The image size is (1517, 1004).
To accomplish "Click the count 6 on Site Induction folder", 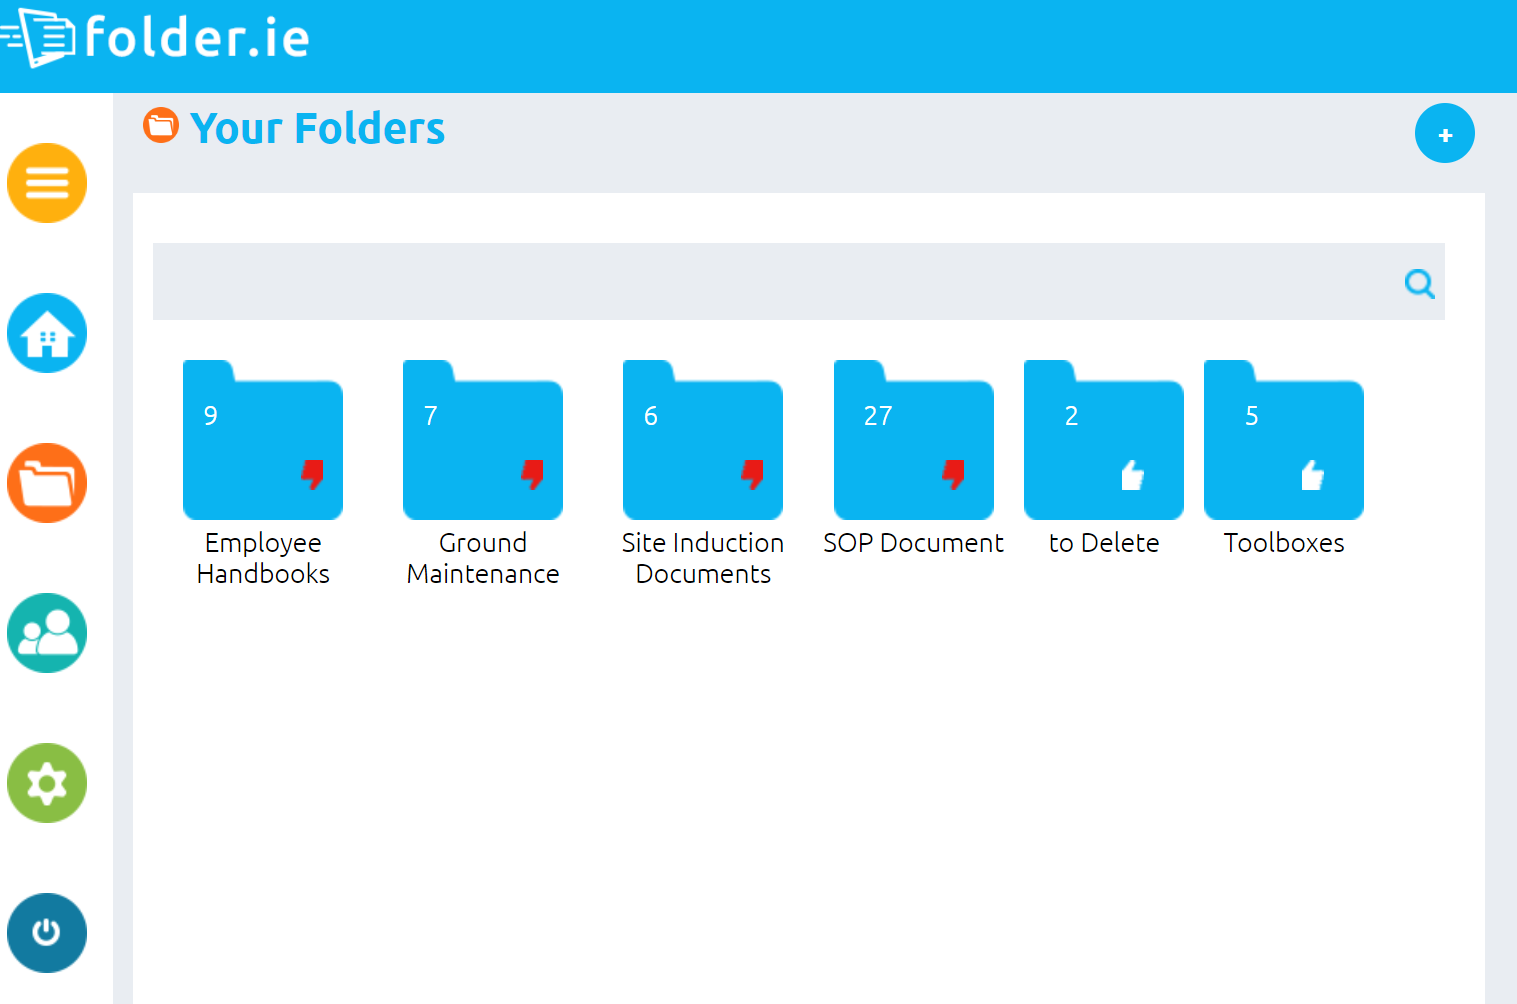I will pos(651,416).
